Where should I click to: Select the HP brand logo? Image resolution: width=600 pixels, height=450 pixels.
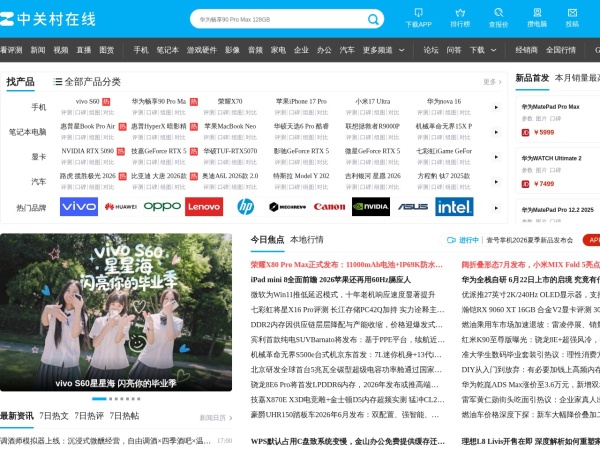click(x=246, y=207)
